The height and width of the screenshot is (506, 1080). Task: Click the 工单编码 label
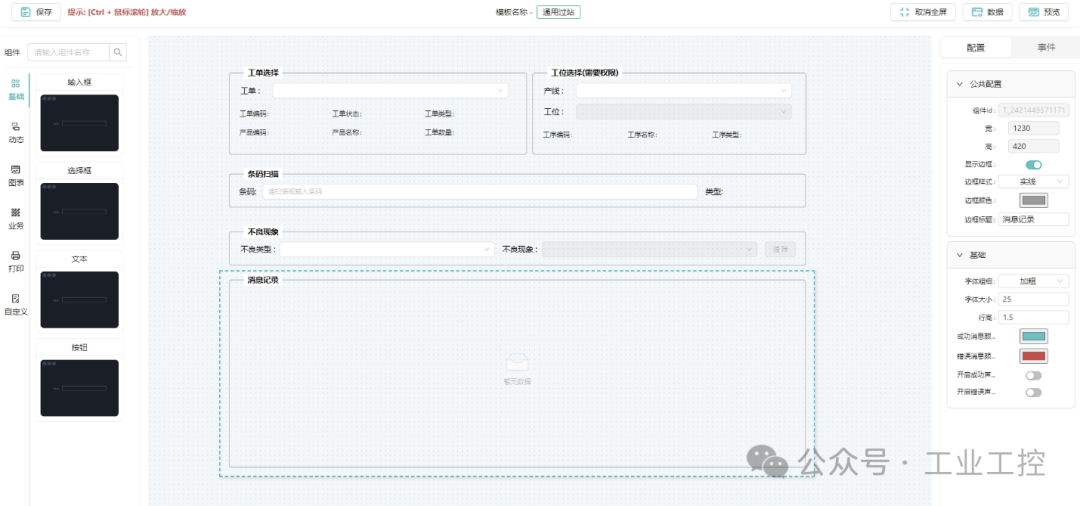click(253, 114)
